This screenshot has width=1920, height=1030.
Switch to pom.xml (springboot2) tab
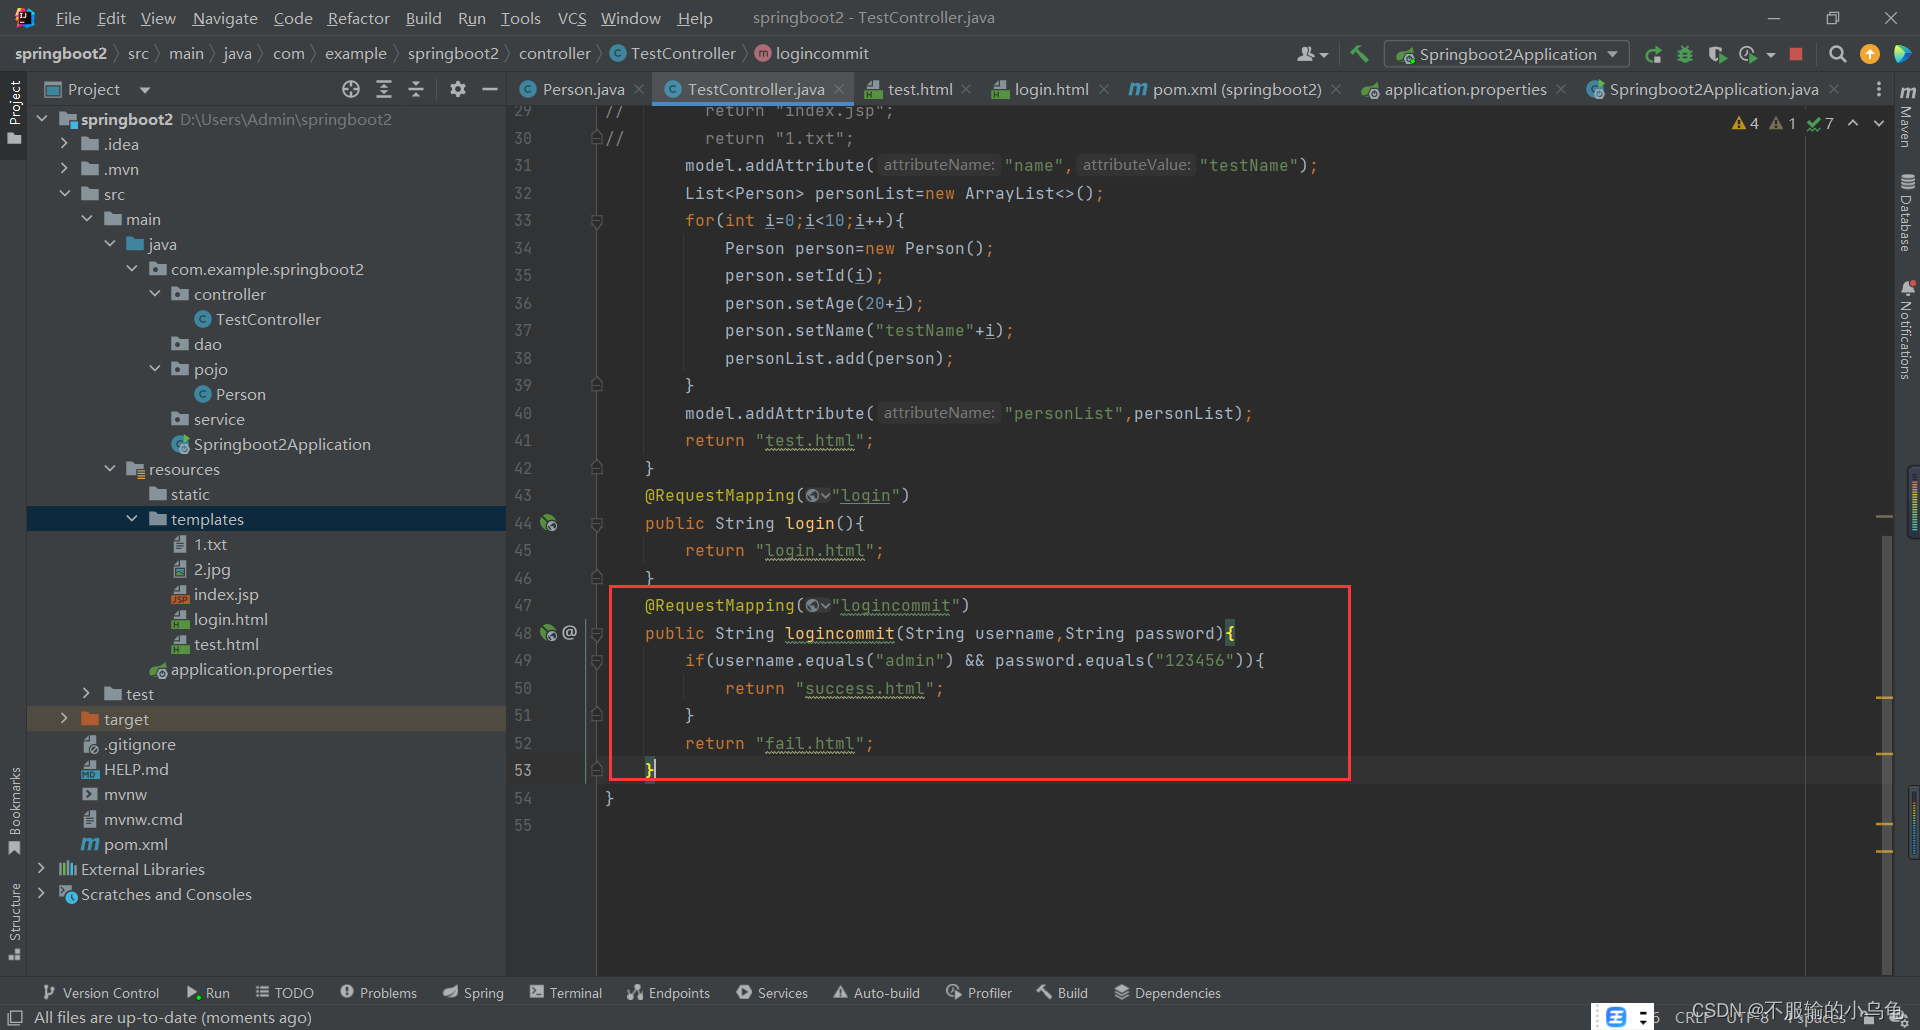coord(1236,90)
